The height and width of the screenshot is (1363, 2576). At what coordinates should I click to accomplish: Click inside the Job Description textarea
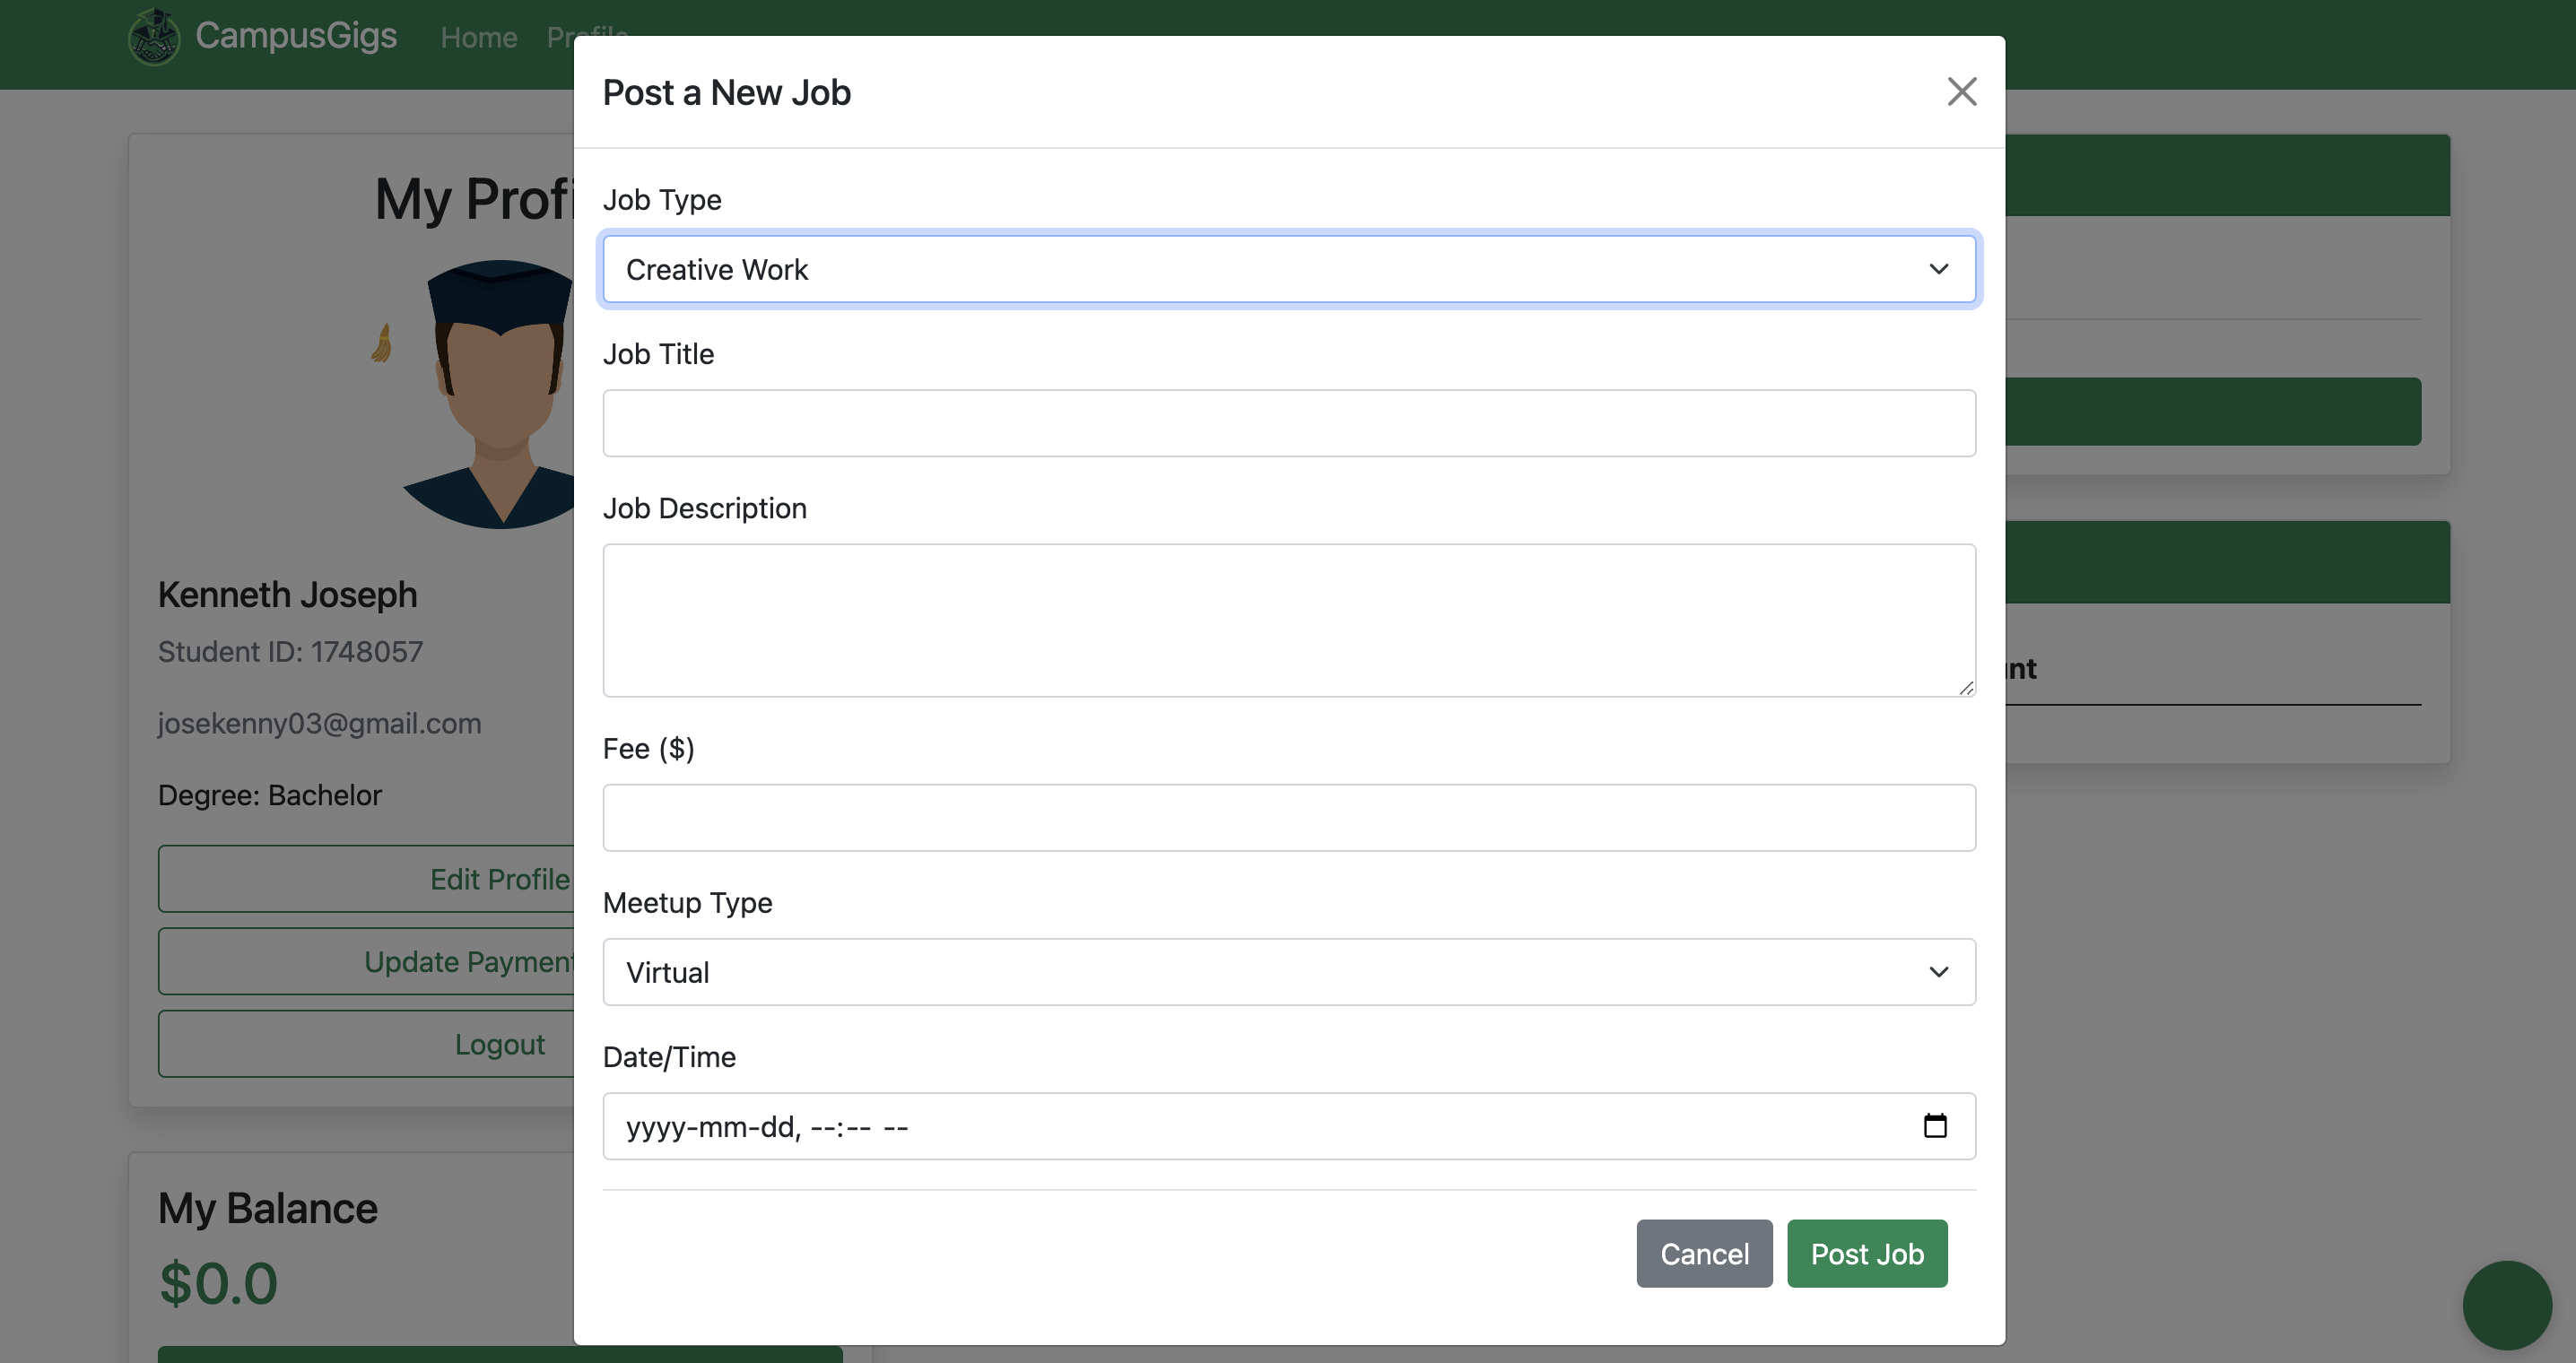tap(1288, 620)
